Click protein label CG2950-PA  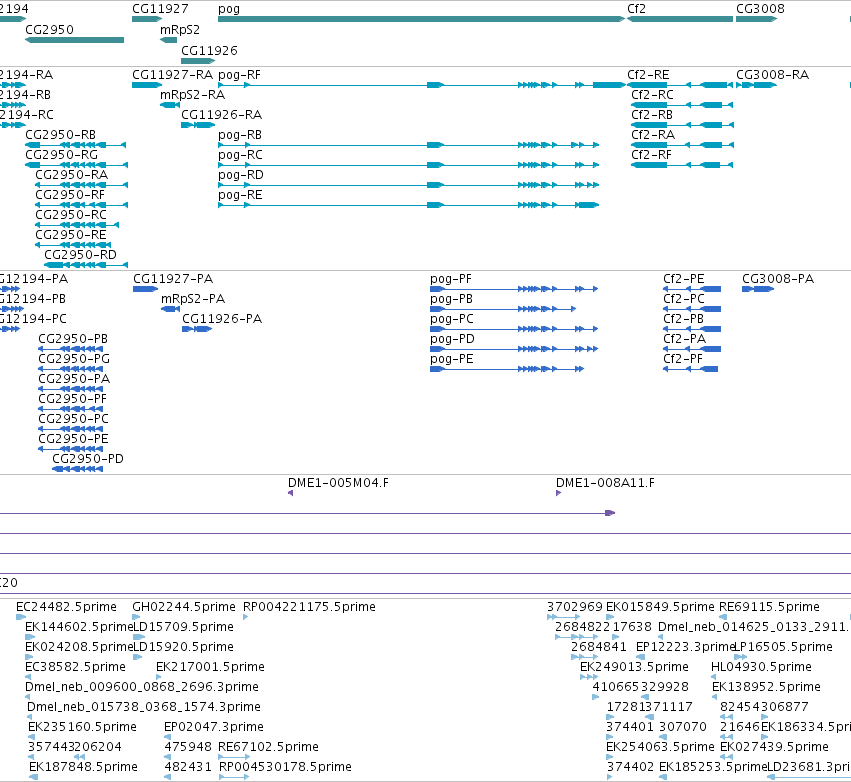tap(74, 379)
